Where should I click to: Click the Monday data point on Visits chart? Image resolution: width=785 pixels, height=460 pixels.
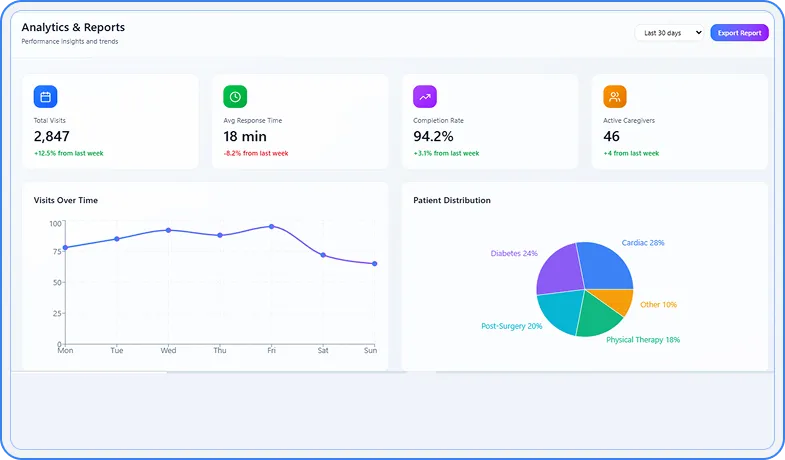click(x=65, y=247)
